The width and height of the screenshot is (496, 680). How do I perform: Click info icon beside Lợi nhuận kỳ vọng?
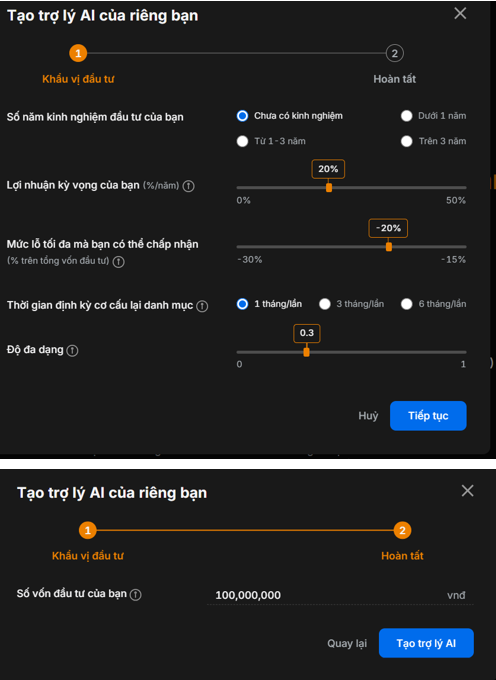click(x=188, y=186)
